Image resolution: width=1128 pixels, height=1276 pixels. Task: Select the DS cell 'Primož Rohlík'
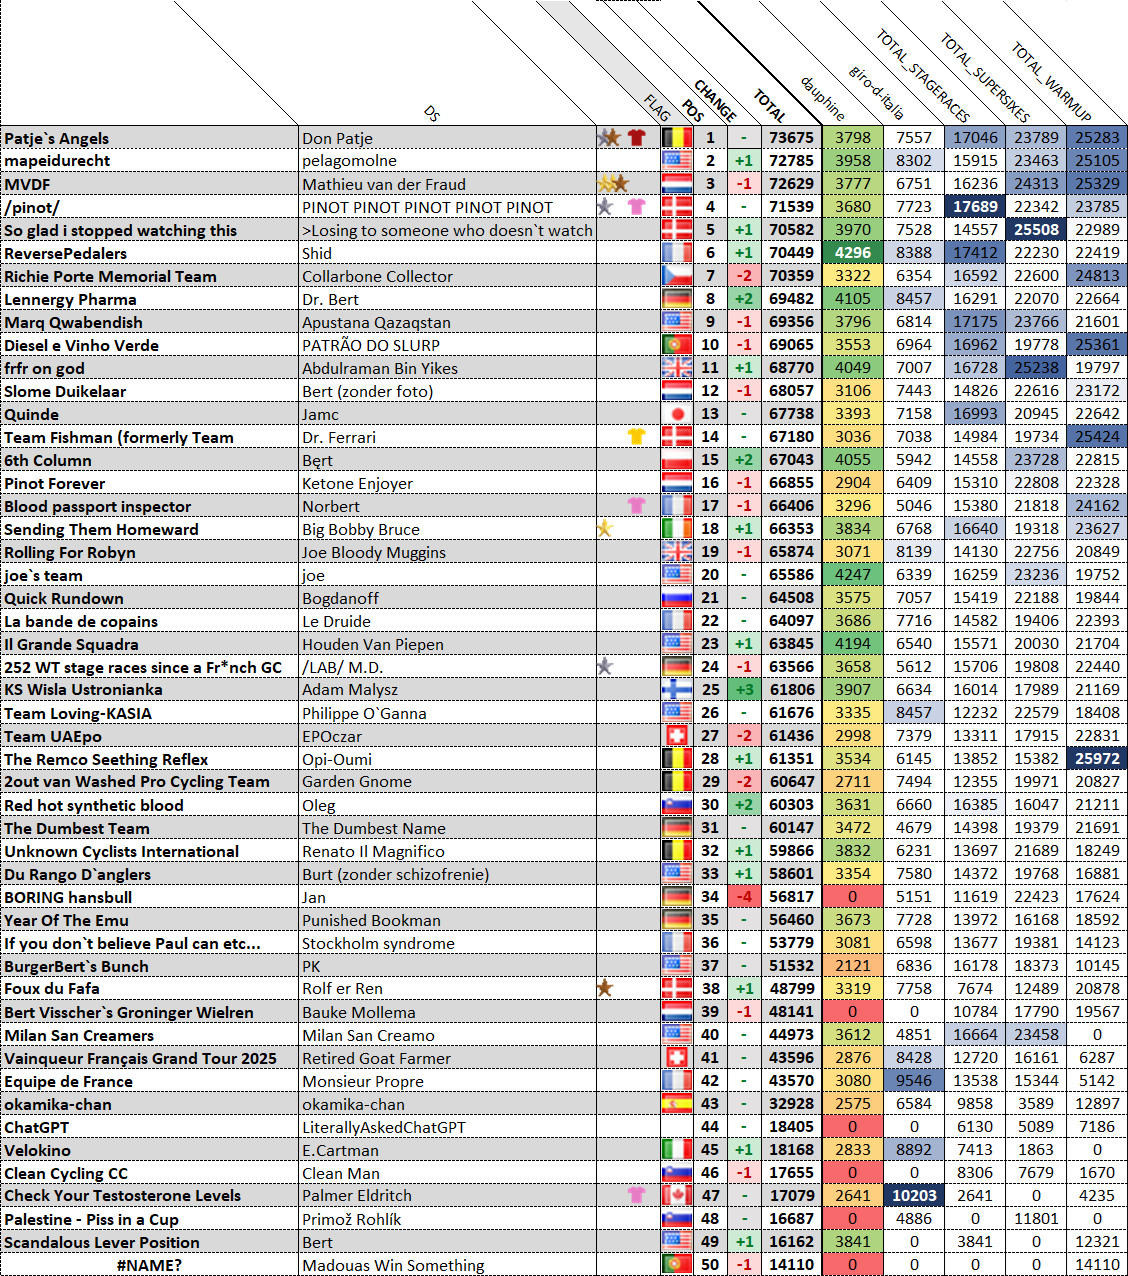pos(448,1218)
